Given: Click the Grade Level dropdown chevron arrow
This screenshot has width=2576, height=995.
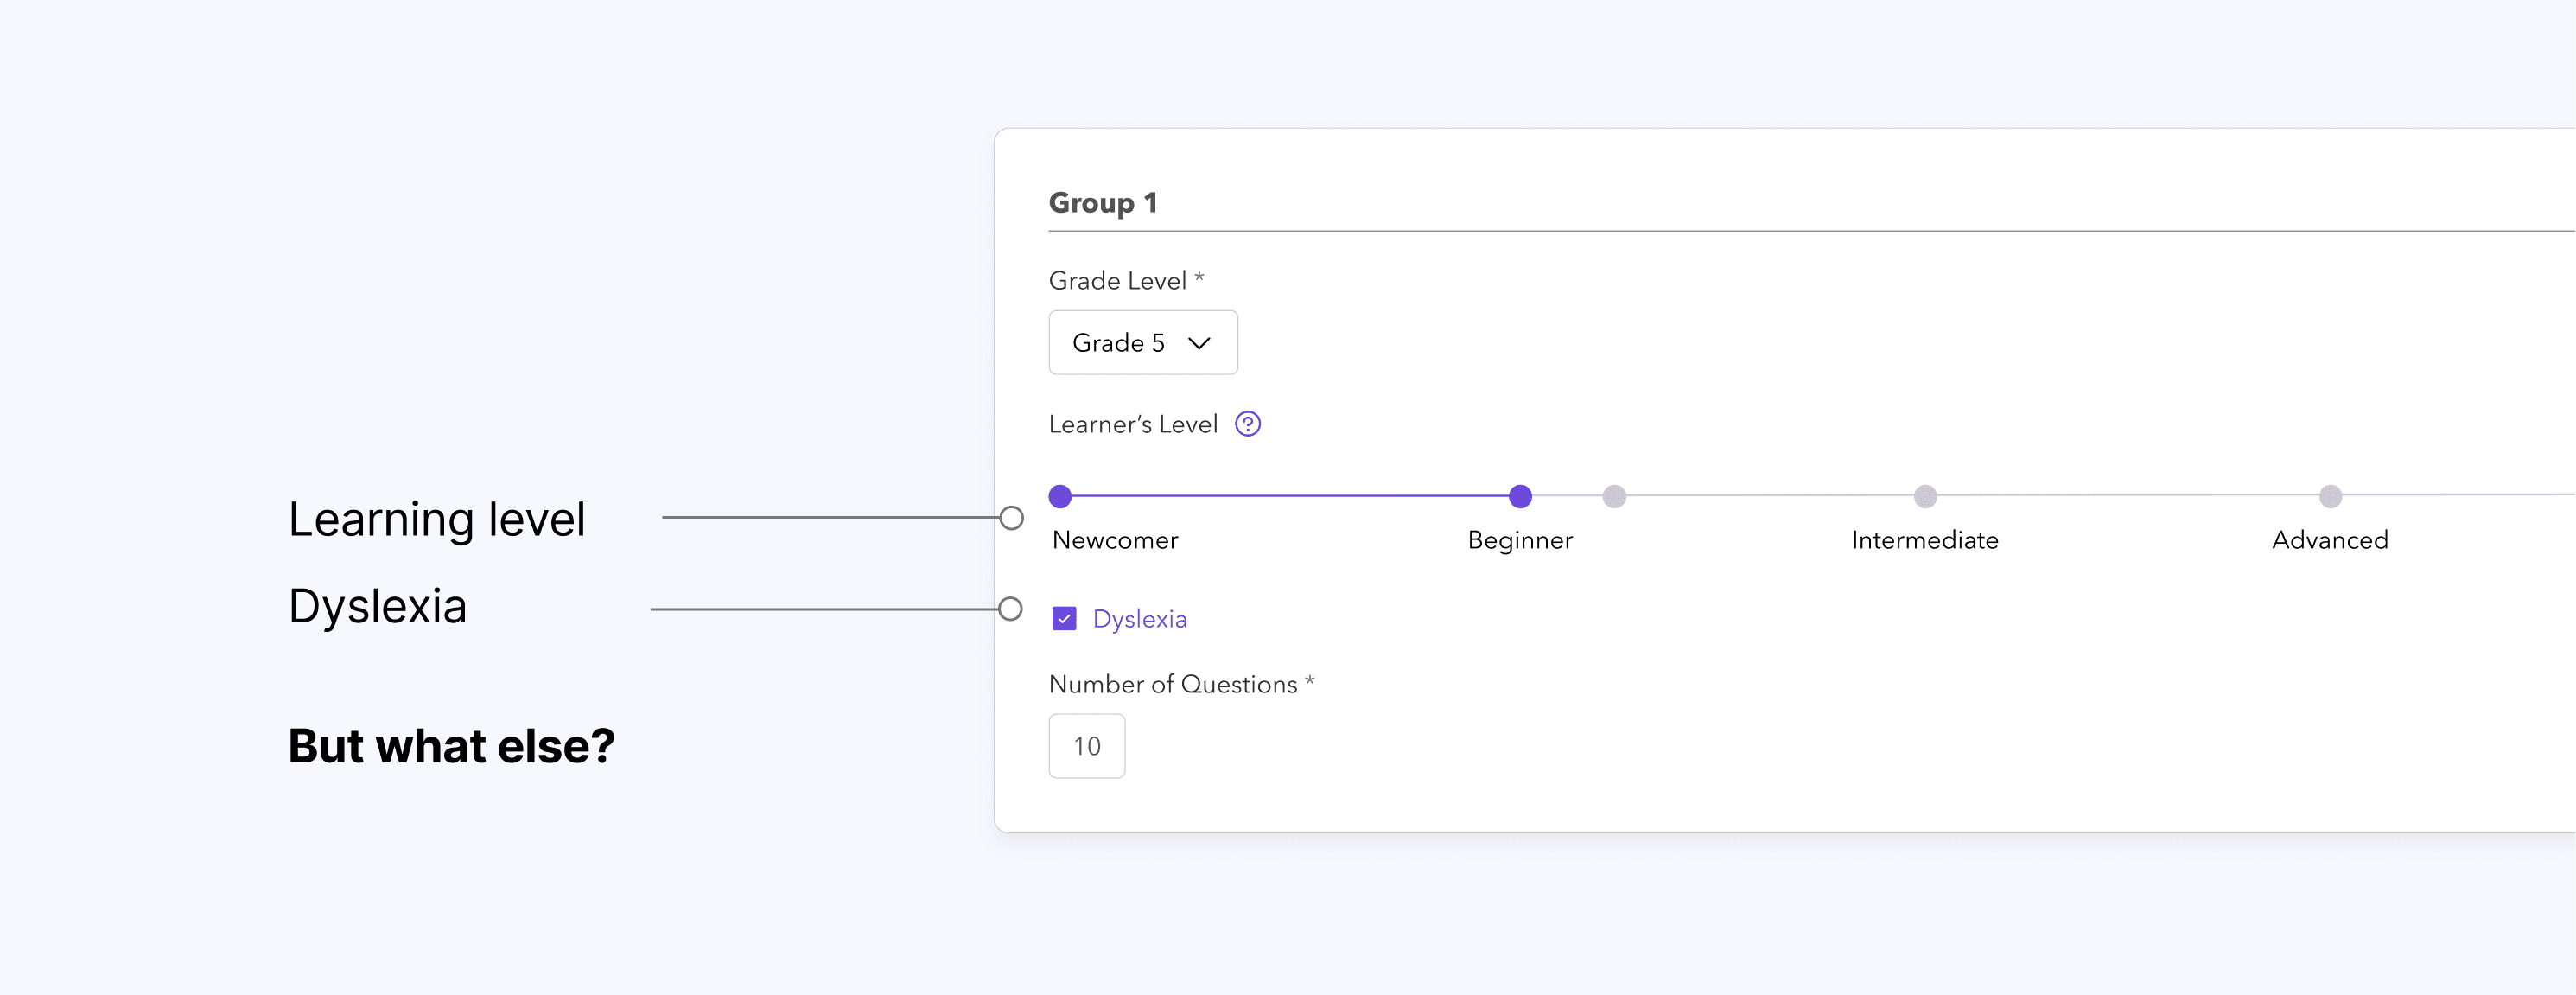Looking at the screenshot, I should [x=1199, y=343].
